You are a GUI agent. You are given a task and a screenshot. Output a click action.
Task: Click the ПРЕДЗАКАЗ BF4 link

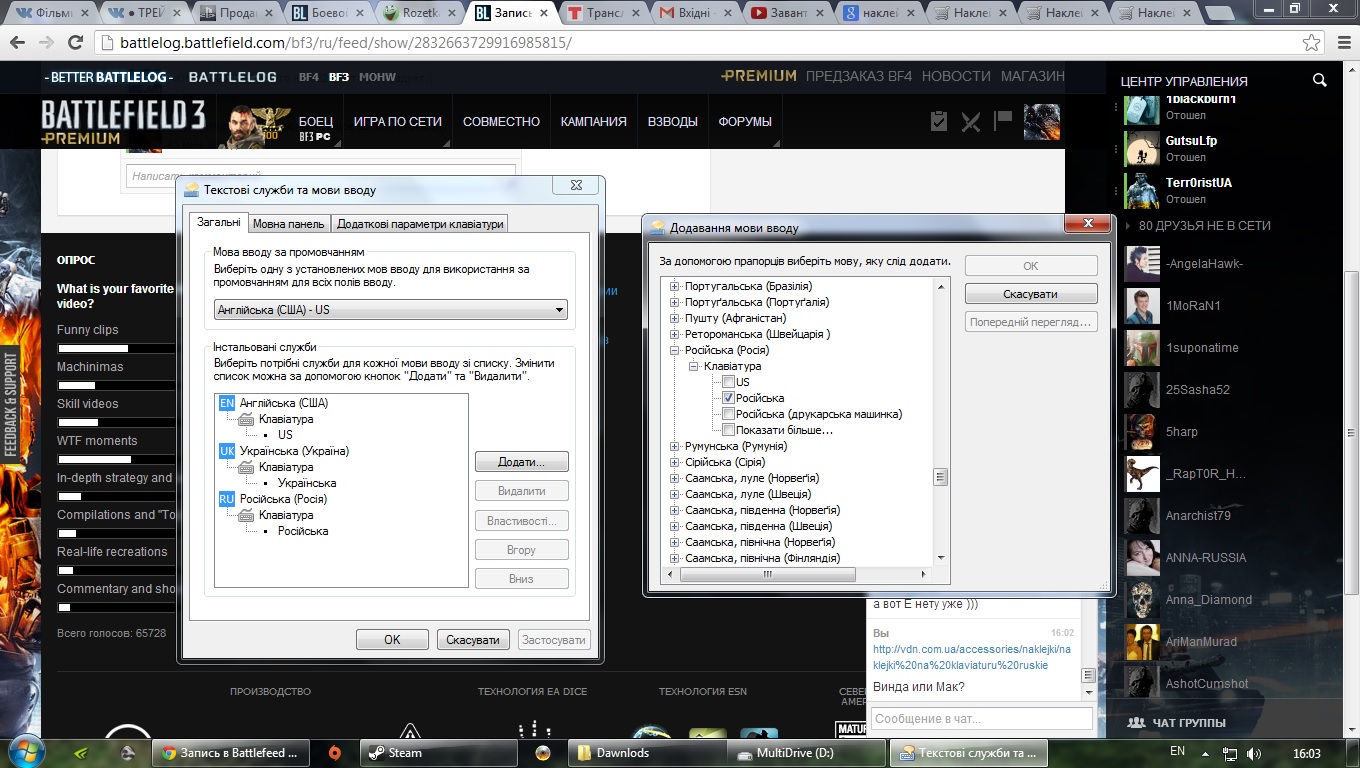tap(859, 76)
